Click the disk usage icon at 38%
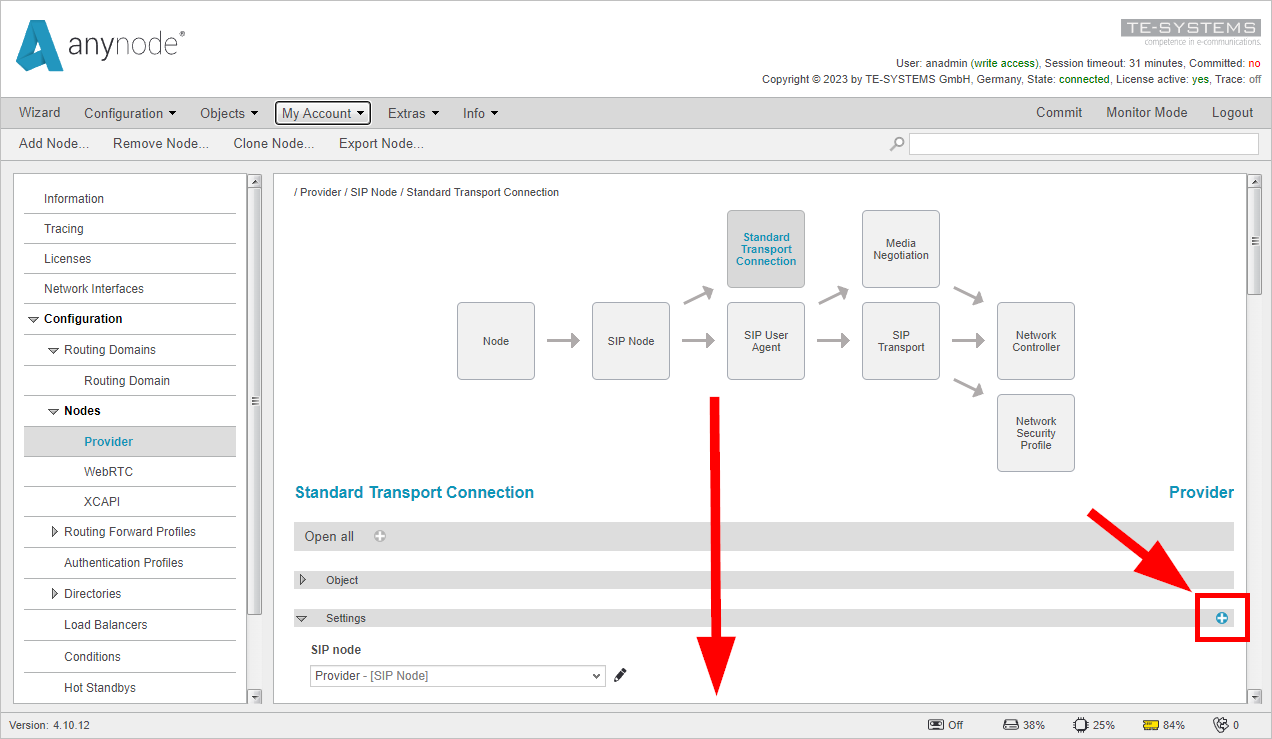 click(1010, 724)
